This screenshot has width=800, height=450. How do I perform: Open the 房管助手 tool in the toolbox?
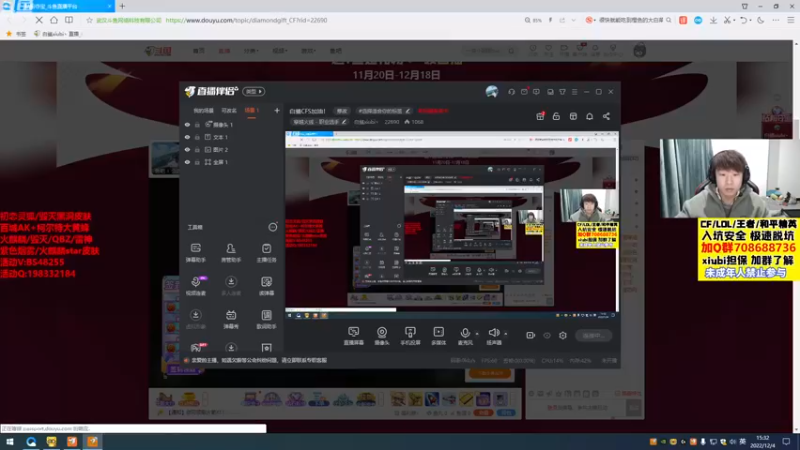231,252
